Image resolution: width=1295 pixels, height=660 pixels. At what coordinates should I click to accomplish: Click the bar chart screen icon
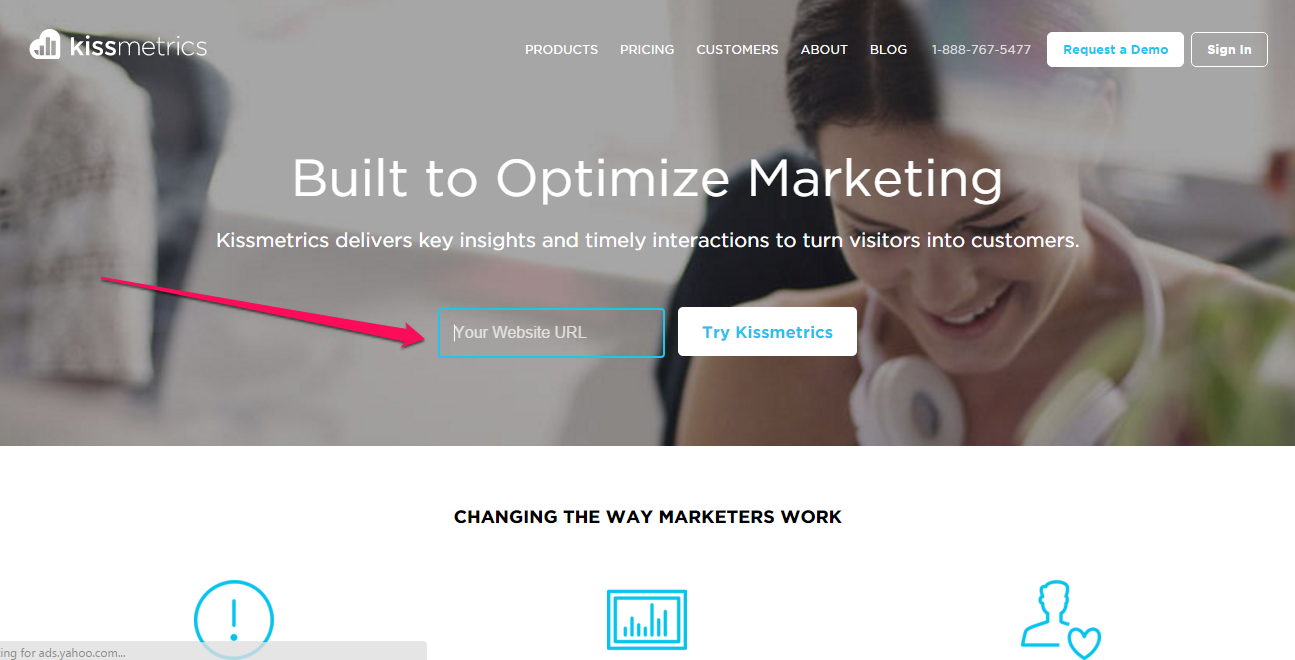point(647,620)
